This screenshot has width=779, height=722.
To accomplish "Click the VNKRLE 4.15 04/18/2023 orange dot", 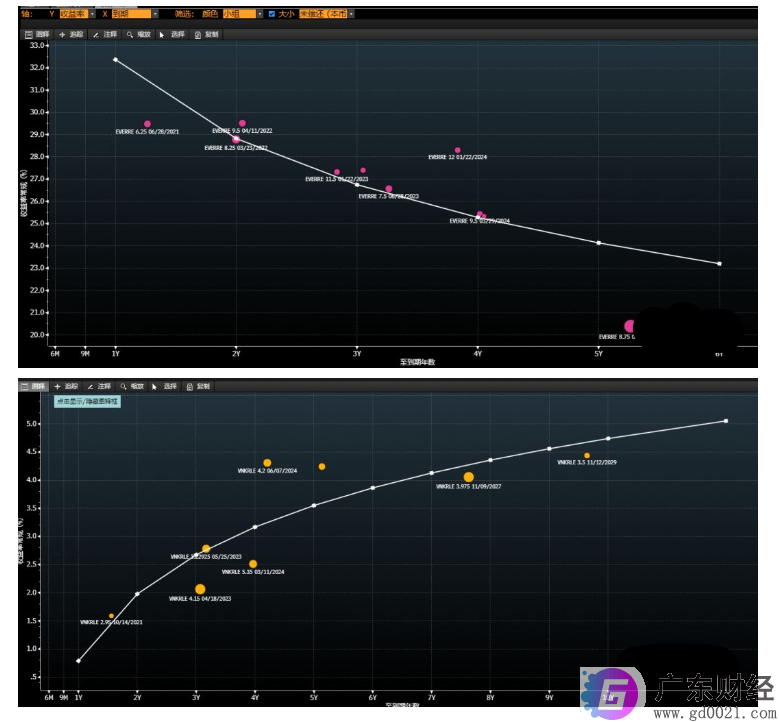I will [x=200, y=589].
